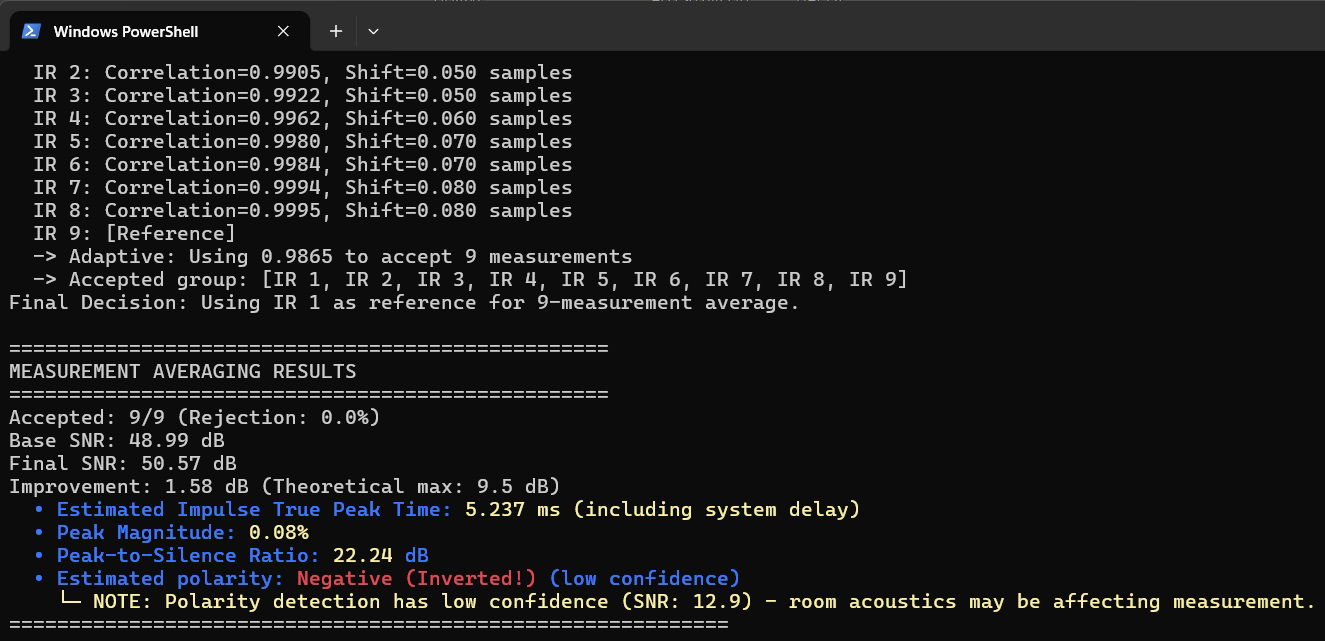Click the Improvement: 1.58 dB line
The image size is (1325, 641).
(x=283, y=486)
